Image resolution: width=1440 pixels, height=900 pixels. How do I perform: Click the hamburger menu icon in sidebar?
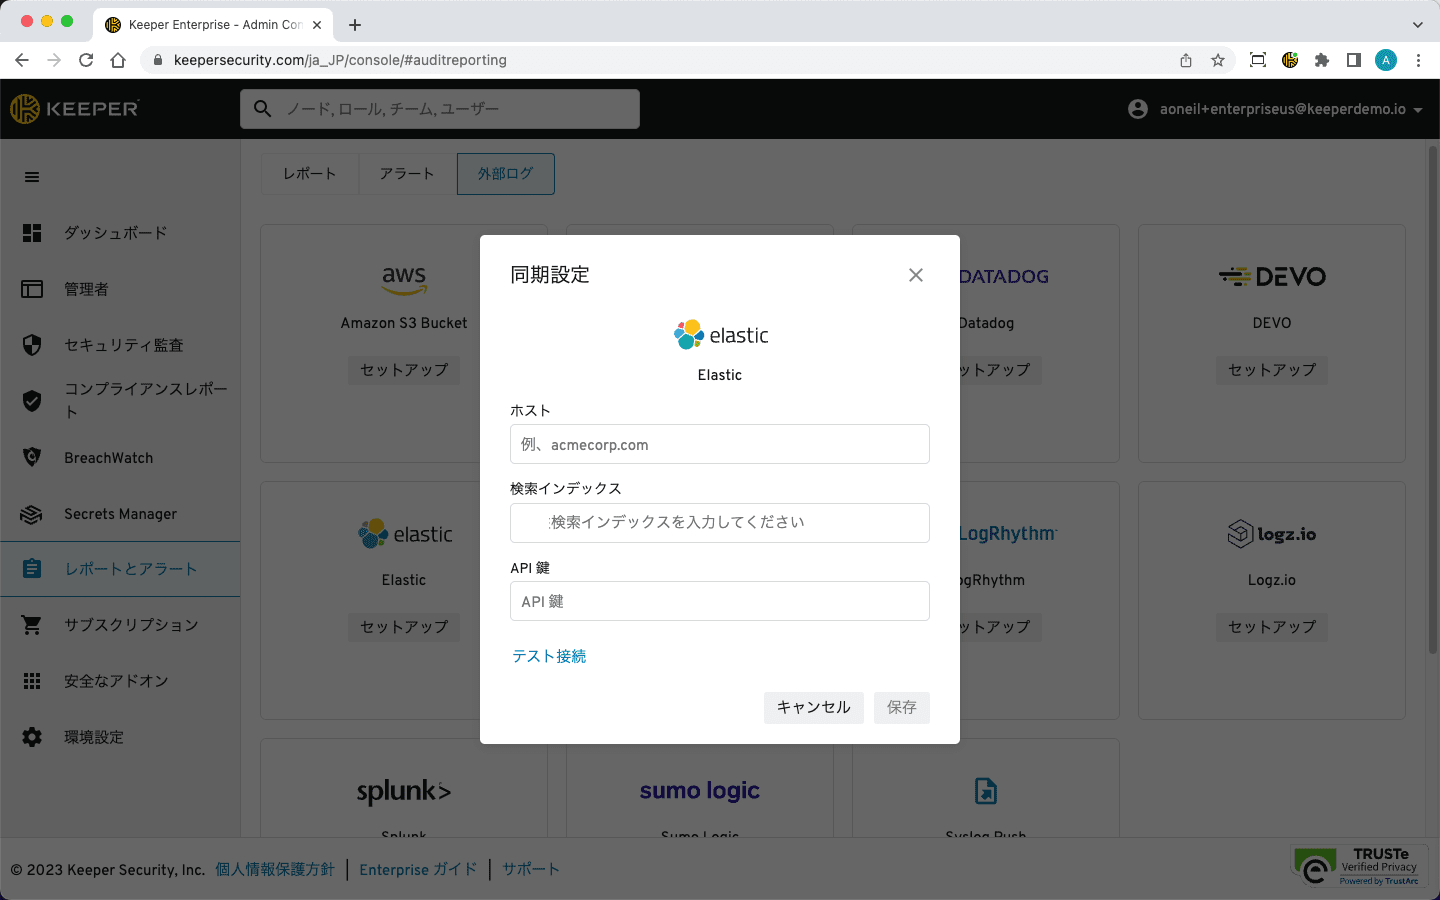point(32,177)
